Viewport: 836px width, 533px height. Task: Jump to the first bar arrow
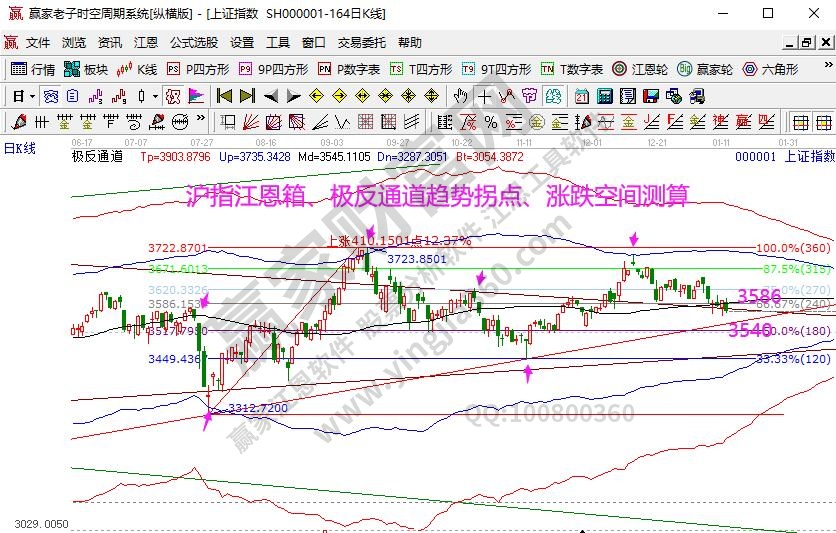(x=224, y=96)
